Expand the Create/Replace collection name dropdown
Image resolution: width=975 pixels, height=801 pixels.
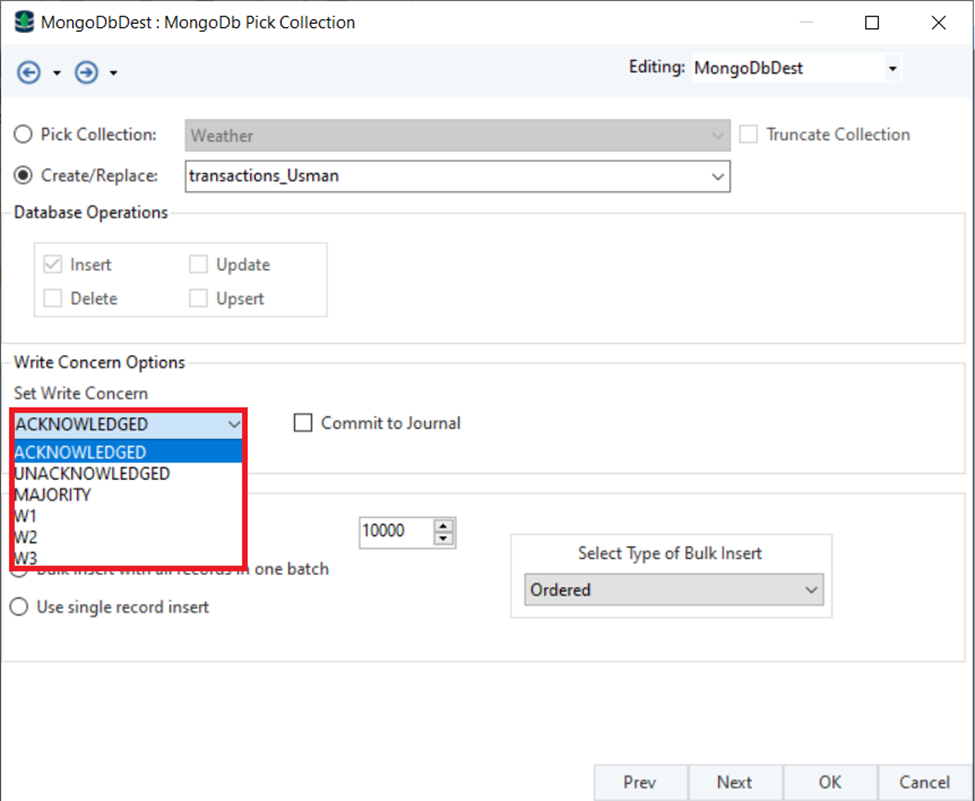(717, 176)
